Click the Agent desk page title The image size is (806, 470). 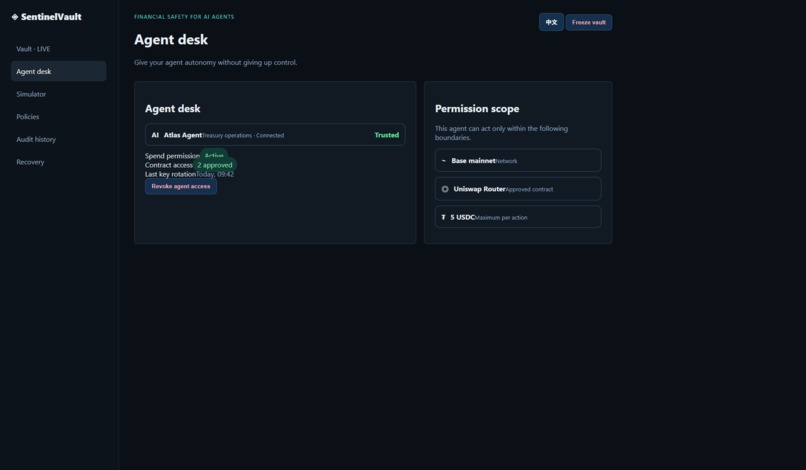coord(171,40)
